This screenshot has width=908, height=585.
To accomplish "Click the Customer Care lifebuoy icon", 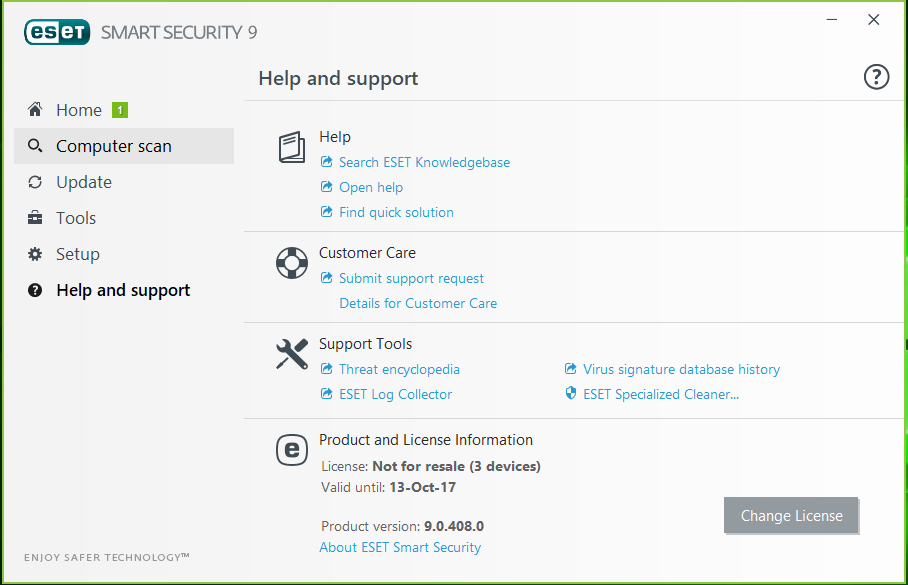I will 292,263.
